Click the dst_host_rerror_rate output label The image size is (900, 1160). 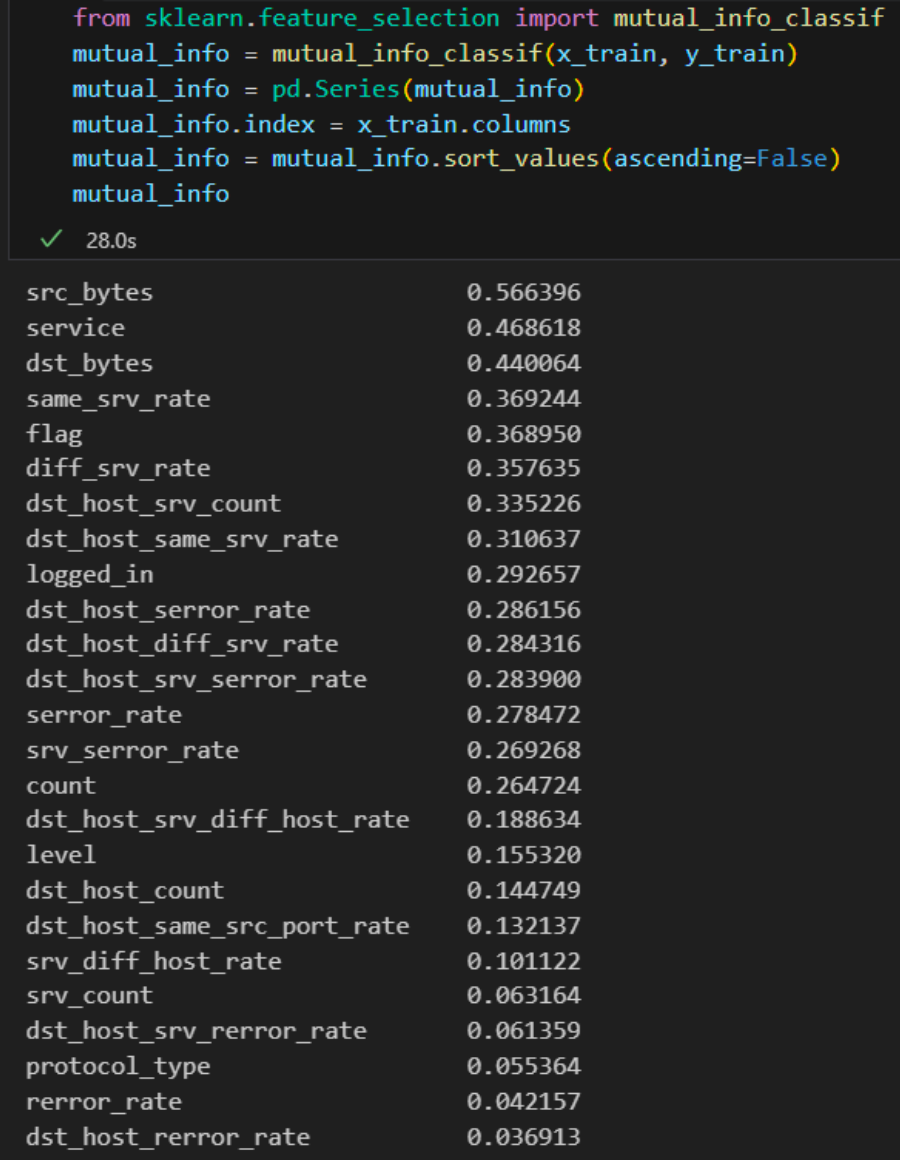[x=168, y=1137]
